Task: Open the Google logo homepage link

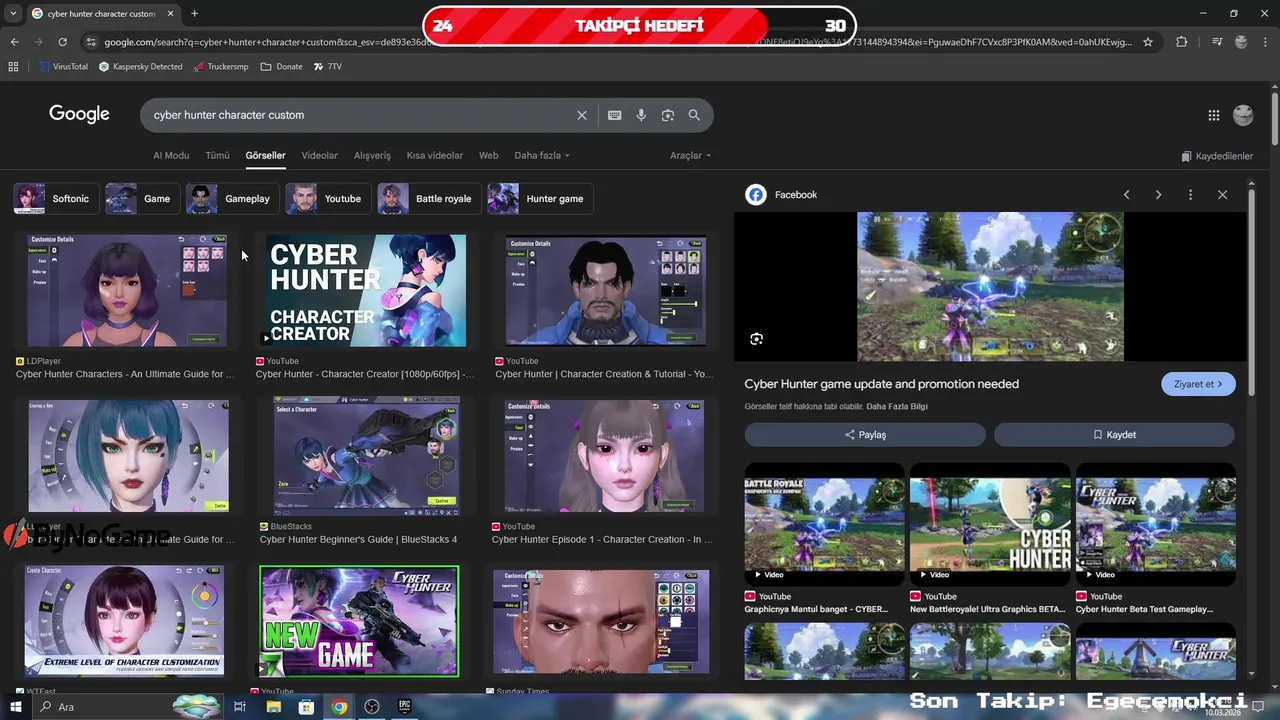Action: pyautogui.click(x=79, y=114)
